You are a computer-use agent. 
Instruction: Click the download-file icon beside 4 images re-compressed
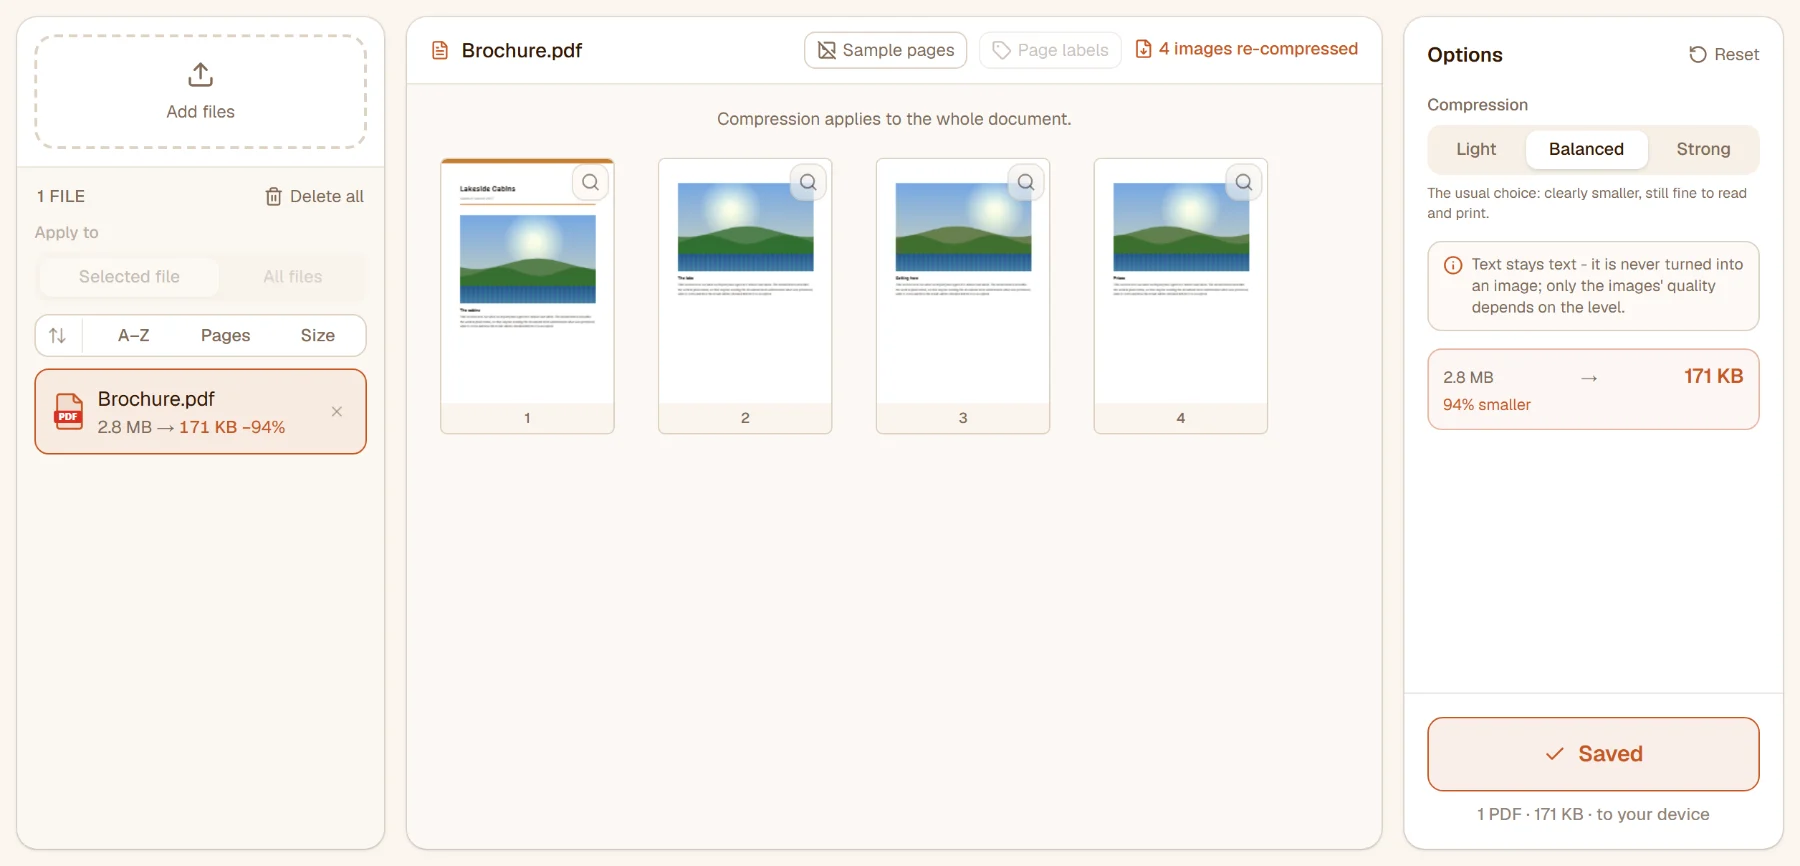[1144, 49]
